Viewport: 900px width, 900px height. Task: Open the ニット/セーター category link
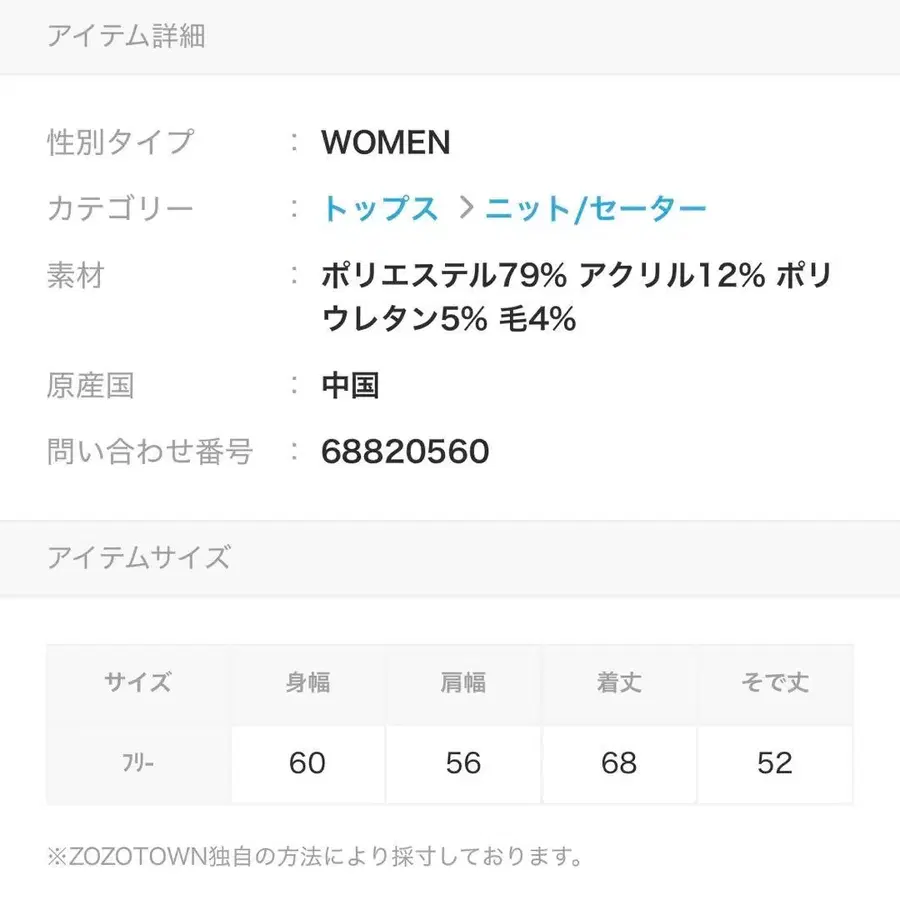tap(596, 209)
